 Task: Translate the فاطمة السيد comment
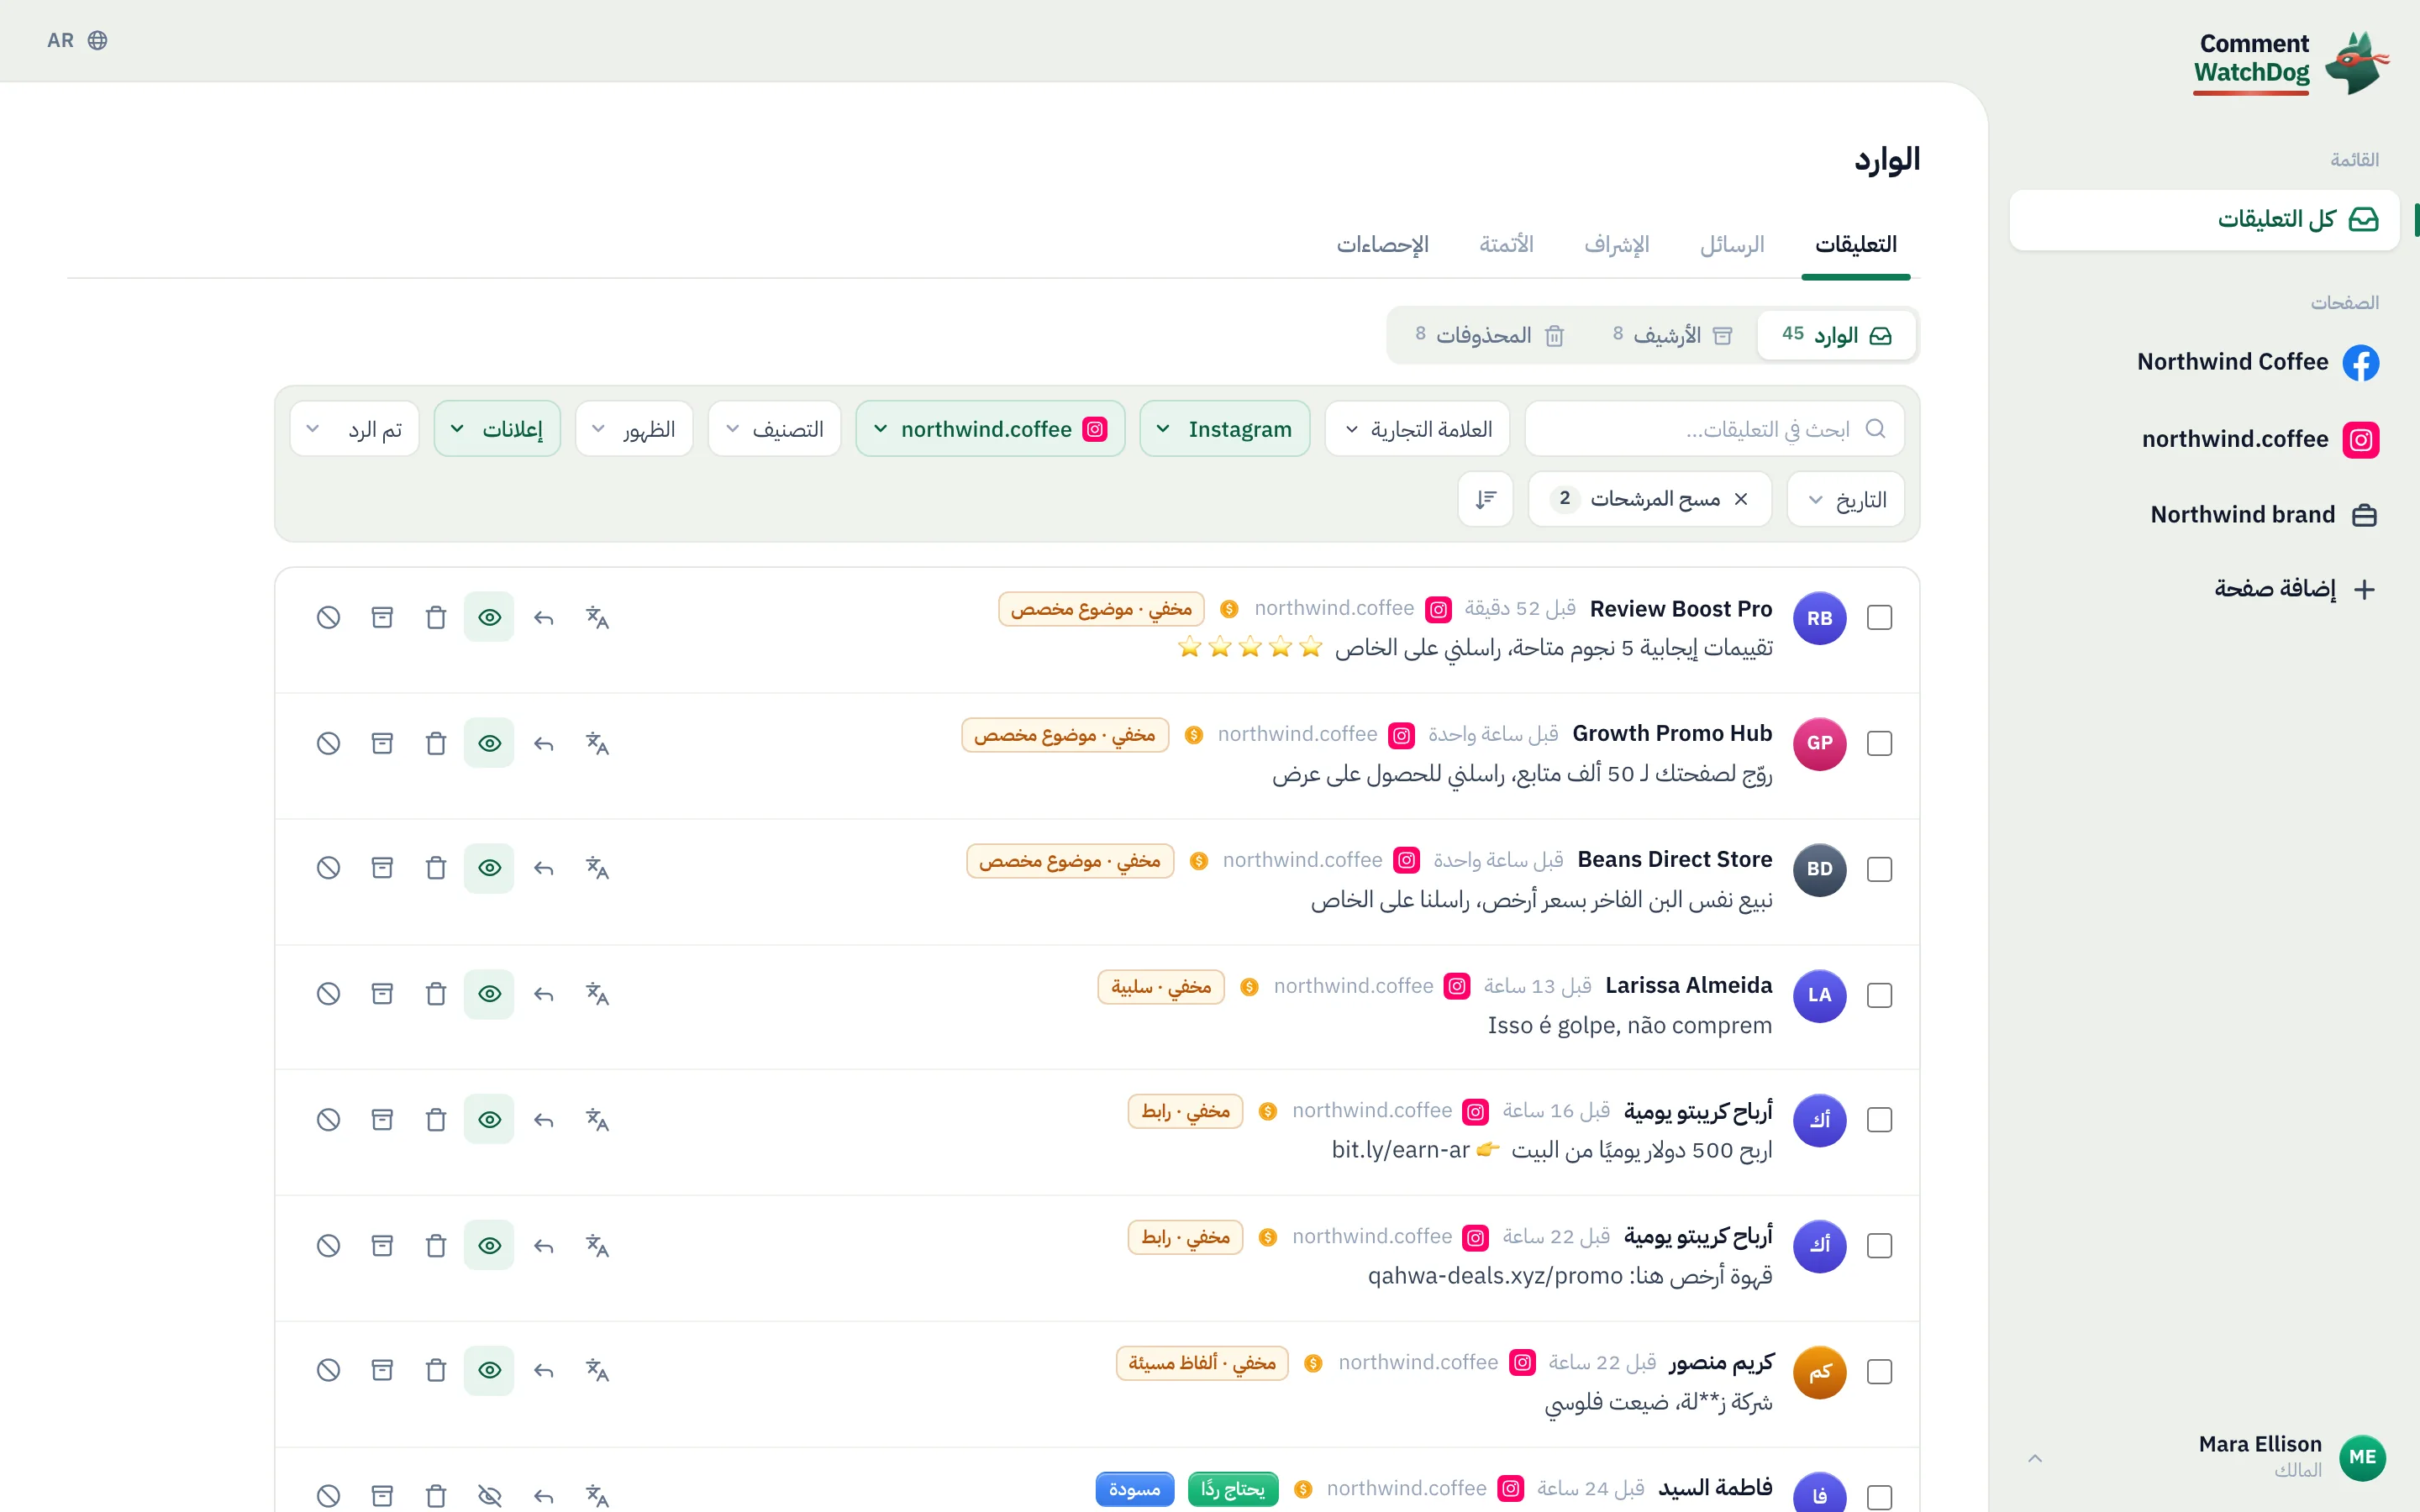click(597, 1496)
